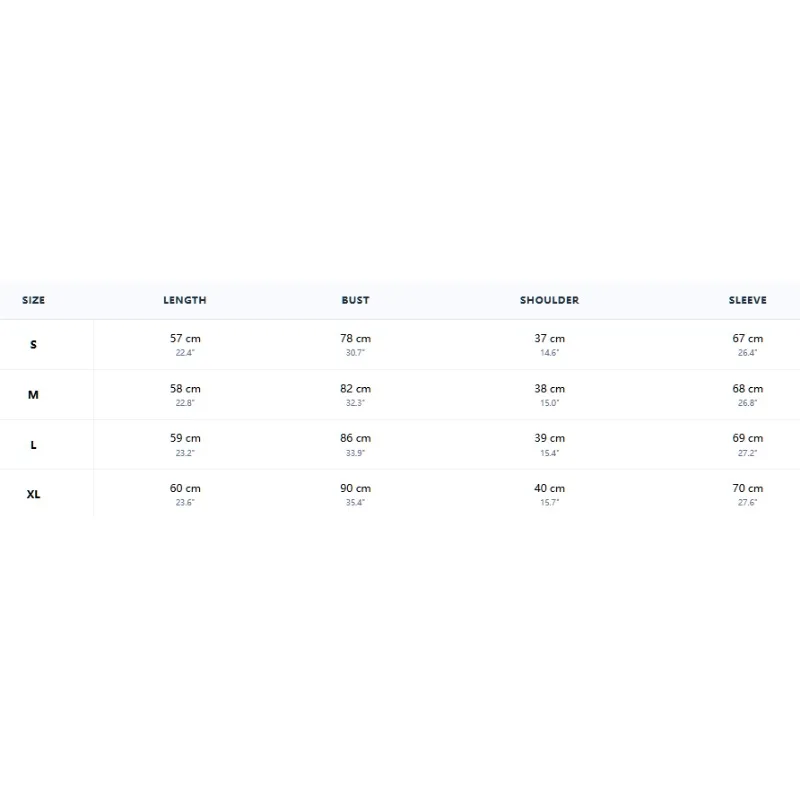Select the L size row label
Screen dimensions: 800x800
pyautogui.click(x=33, y=444)
